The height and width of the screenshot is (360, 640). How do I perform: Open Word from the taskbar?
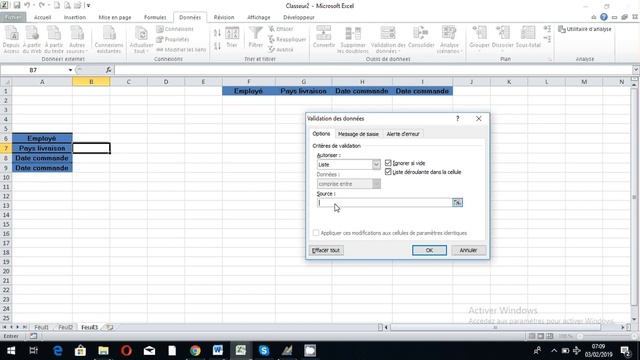pyautogui.click(x=218, y=351)
